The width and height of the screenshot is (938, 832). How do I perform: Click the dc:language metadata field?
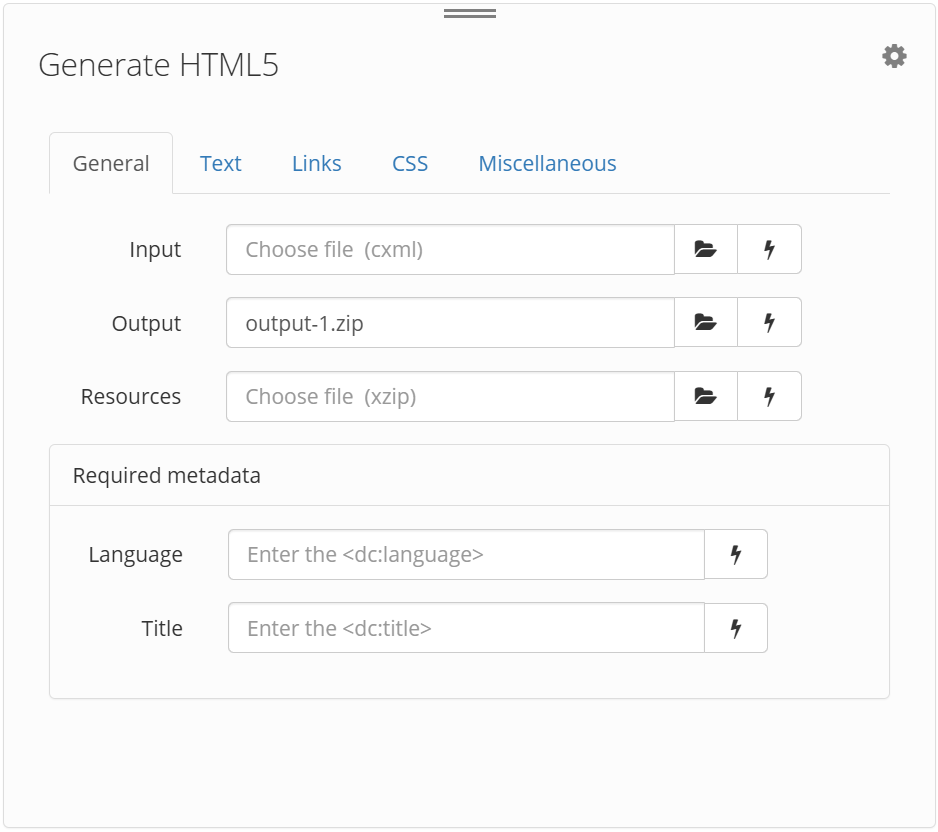[x=465, y=554]
